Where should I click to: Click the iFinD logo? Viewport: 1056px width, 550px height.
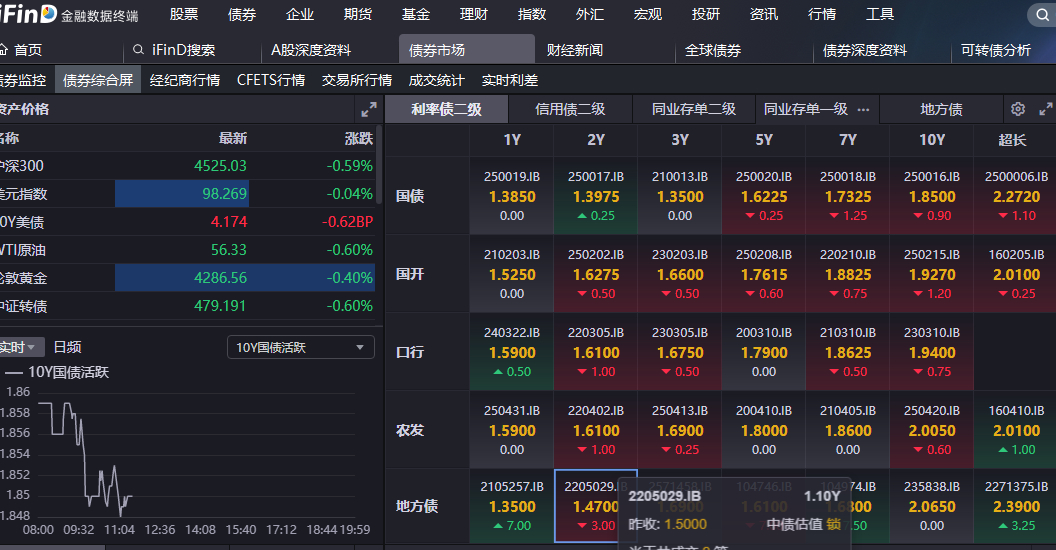(28, 13)
